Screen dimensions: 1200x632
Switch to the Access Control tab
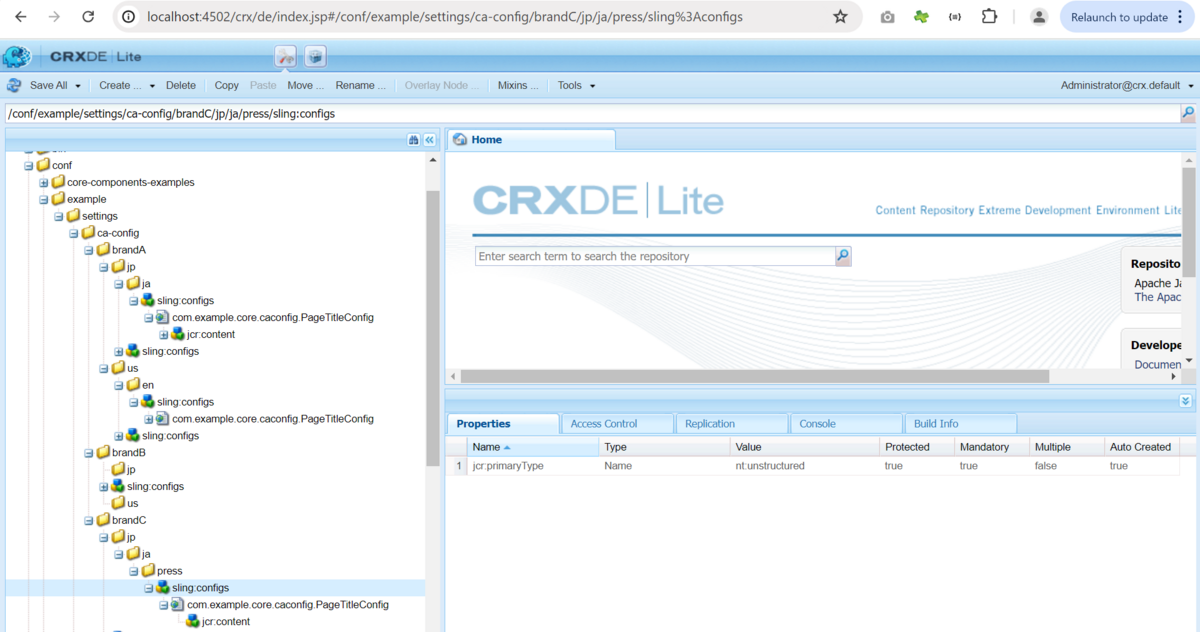[x=617, y=423]
